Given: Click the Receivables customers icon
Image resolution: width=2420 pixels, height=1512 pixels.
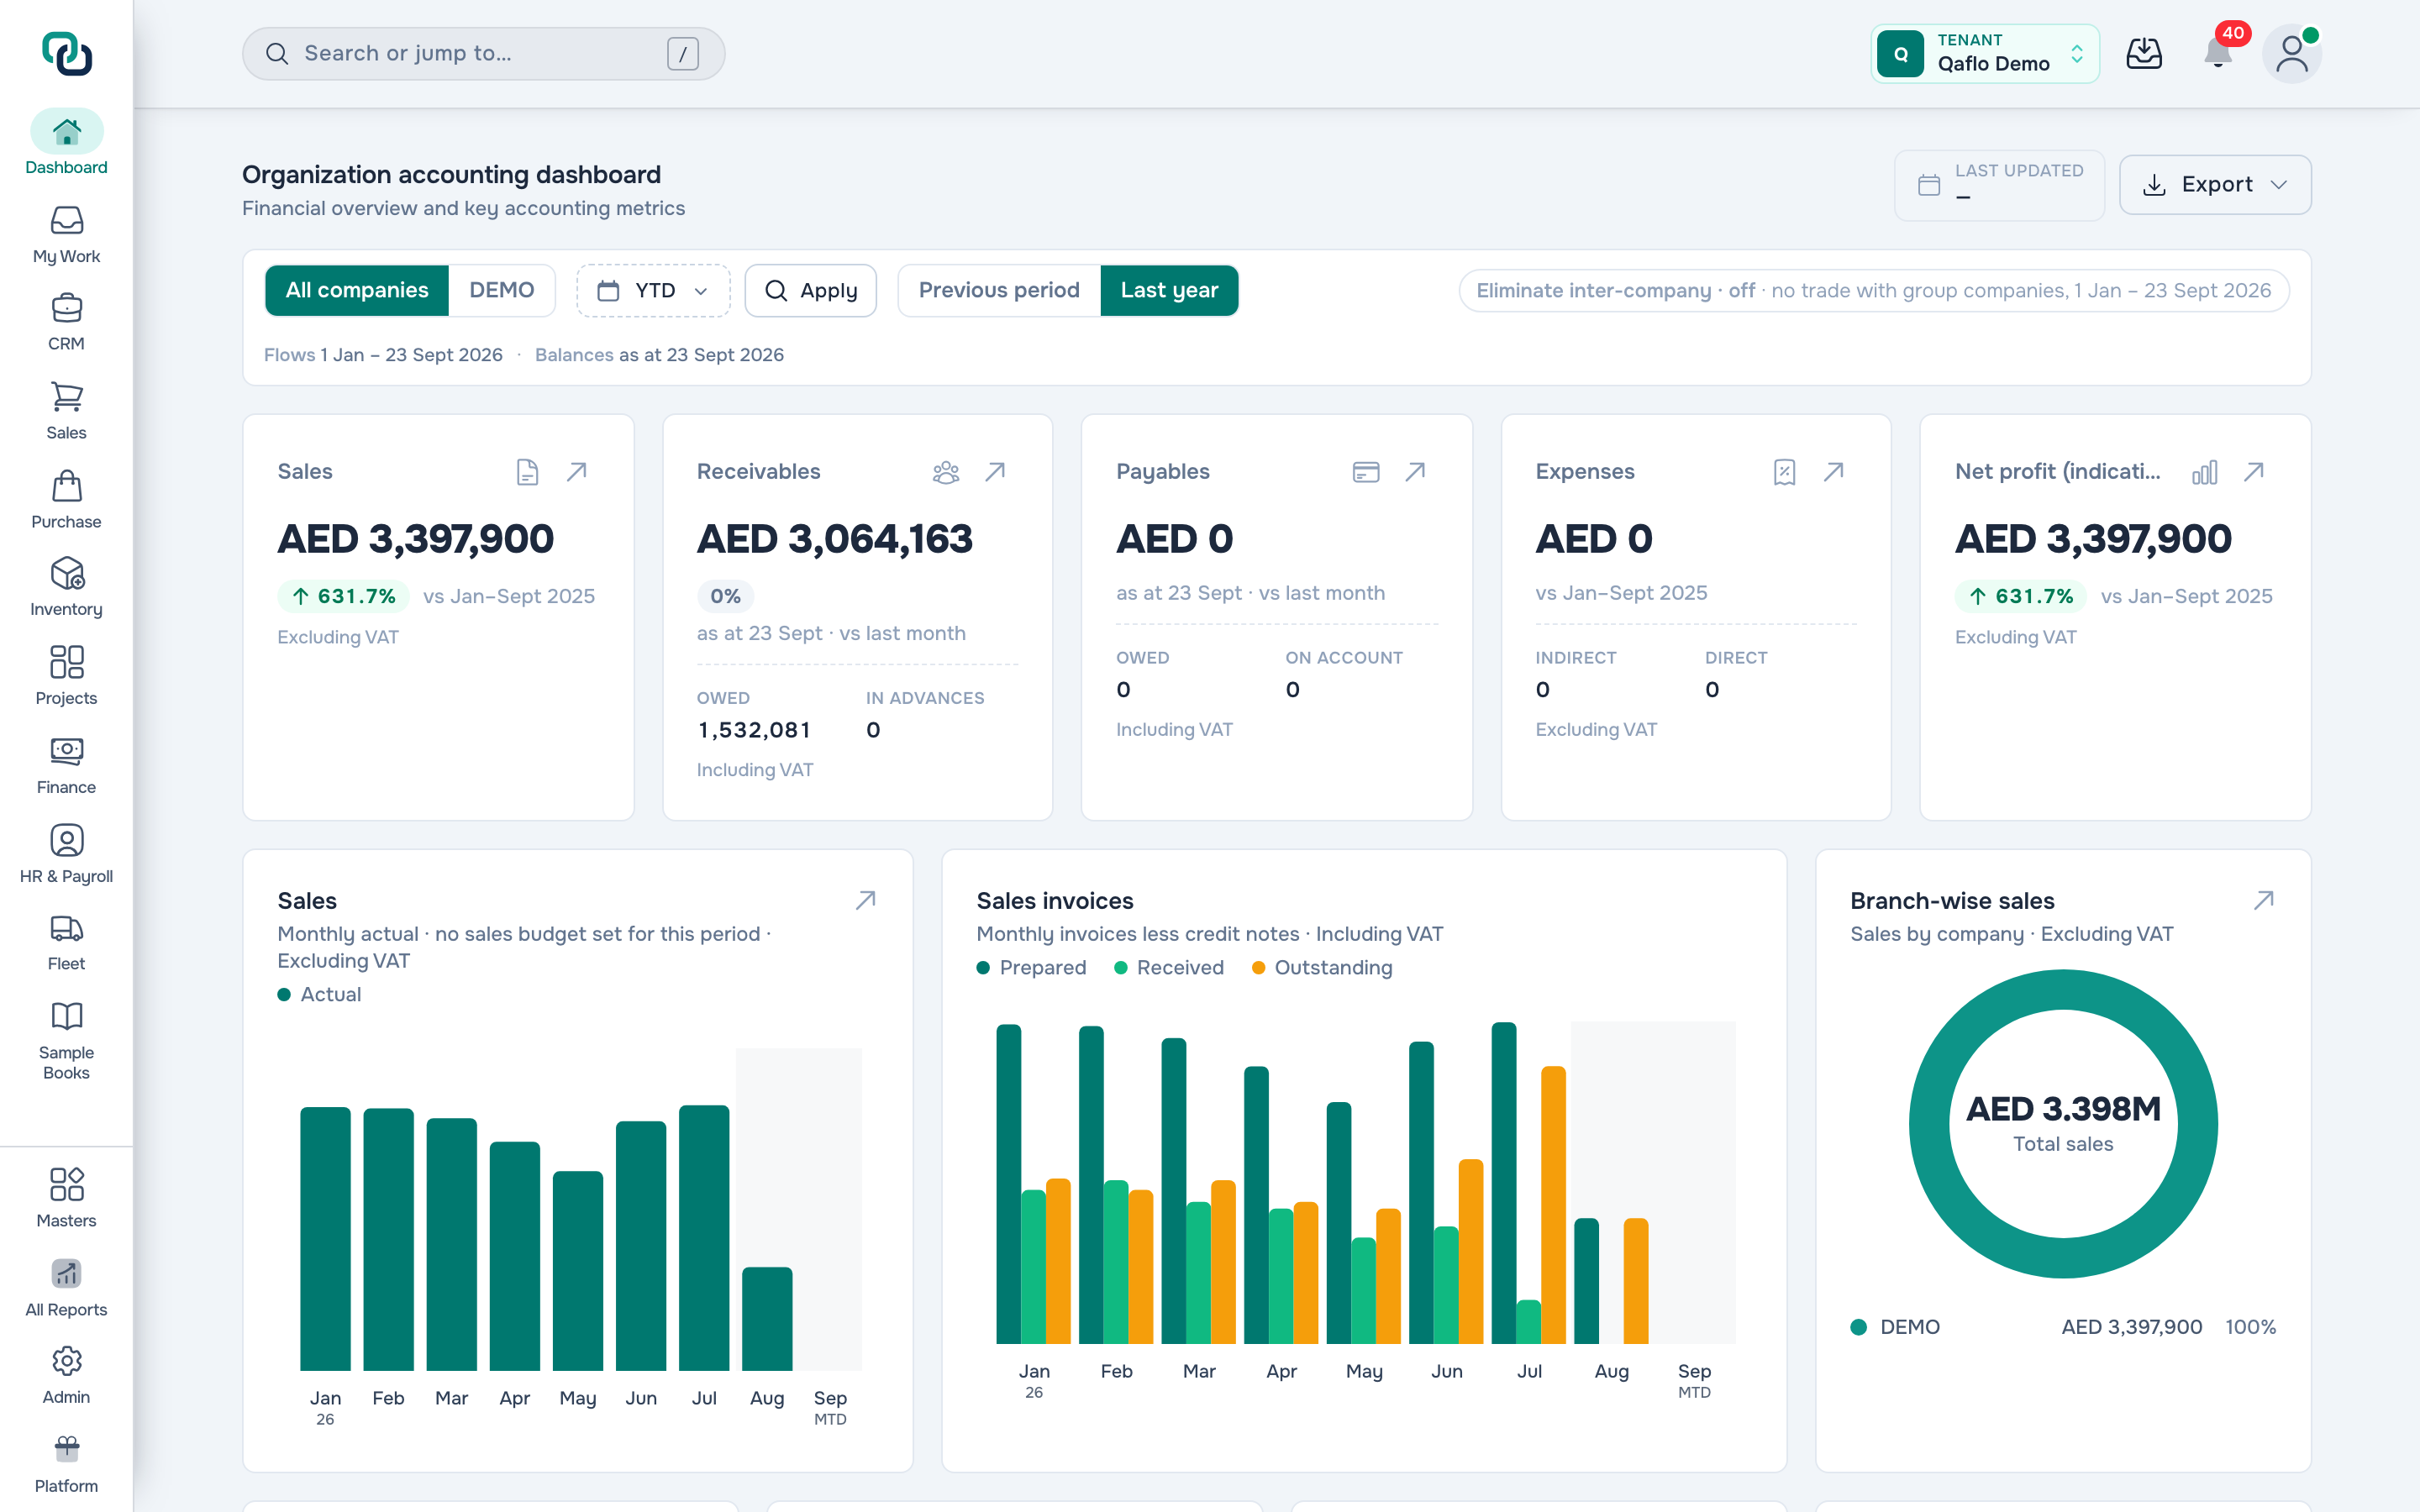Looking at the screenshot, I should tap(946, 472).
